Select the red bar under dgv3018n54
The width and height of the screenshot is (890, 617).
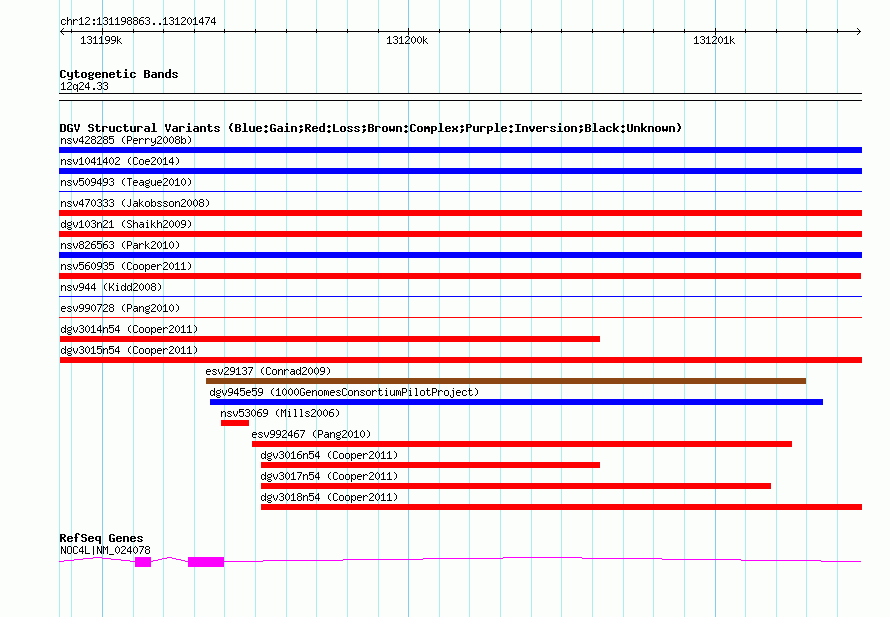coord(561,507)
